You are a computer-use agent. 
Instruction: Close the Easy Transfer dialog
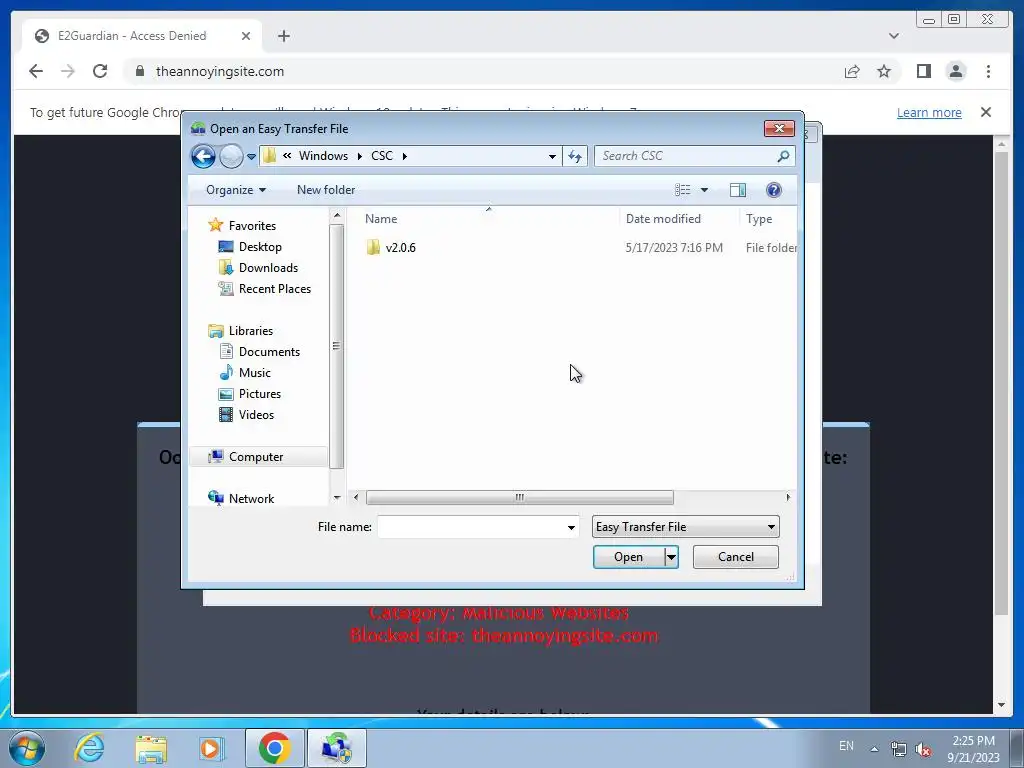click(x=780, y=129)
